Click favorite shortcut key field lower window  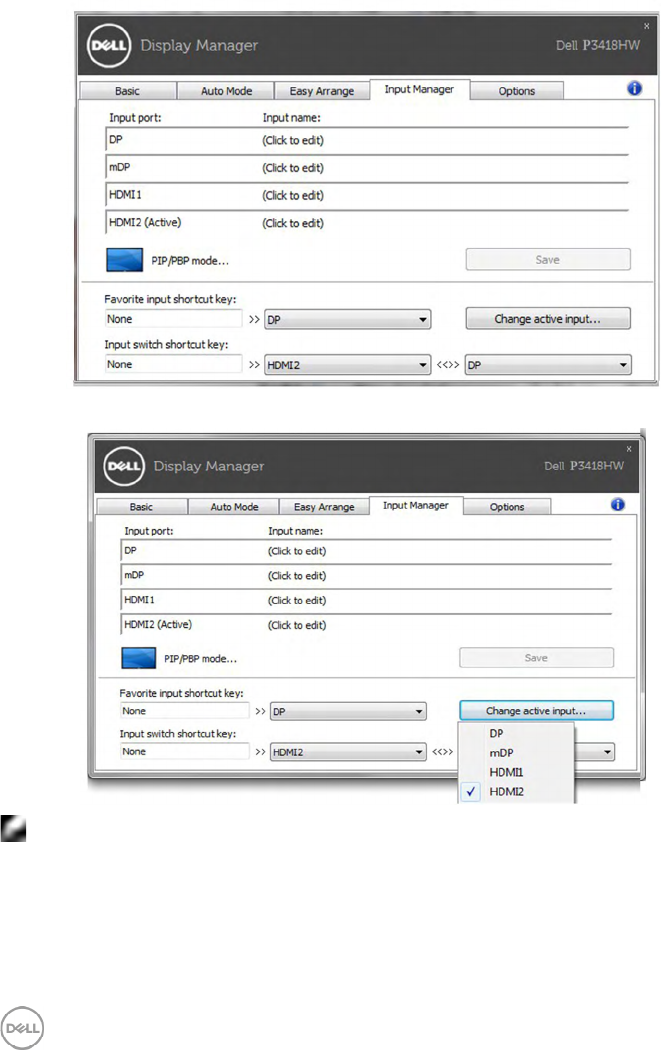(185, 710)
